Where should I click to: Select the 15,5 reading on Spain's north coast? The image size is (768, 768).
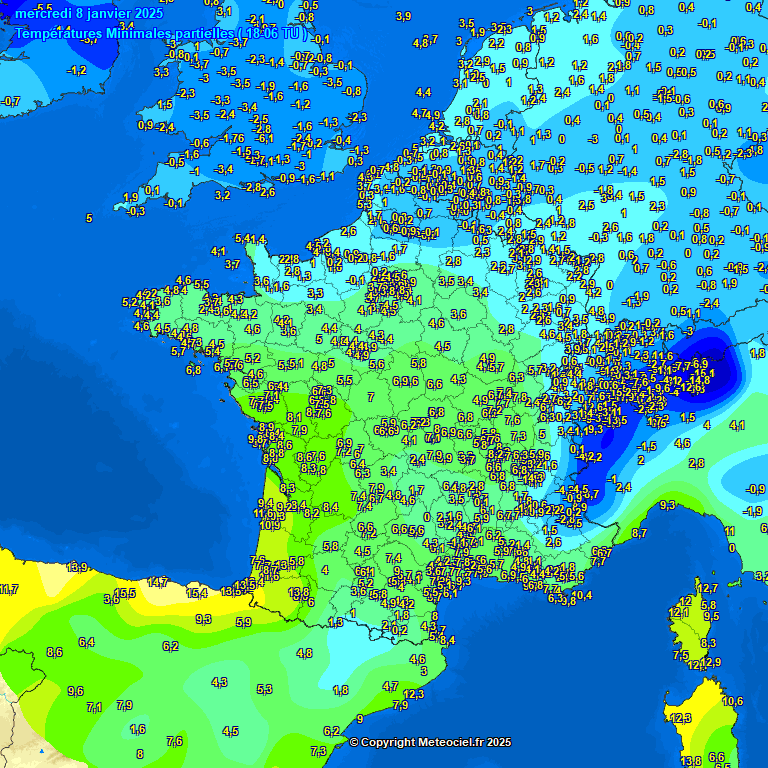tap(126, 593)
